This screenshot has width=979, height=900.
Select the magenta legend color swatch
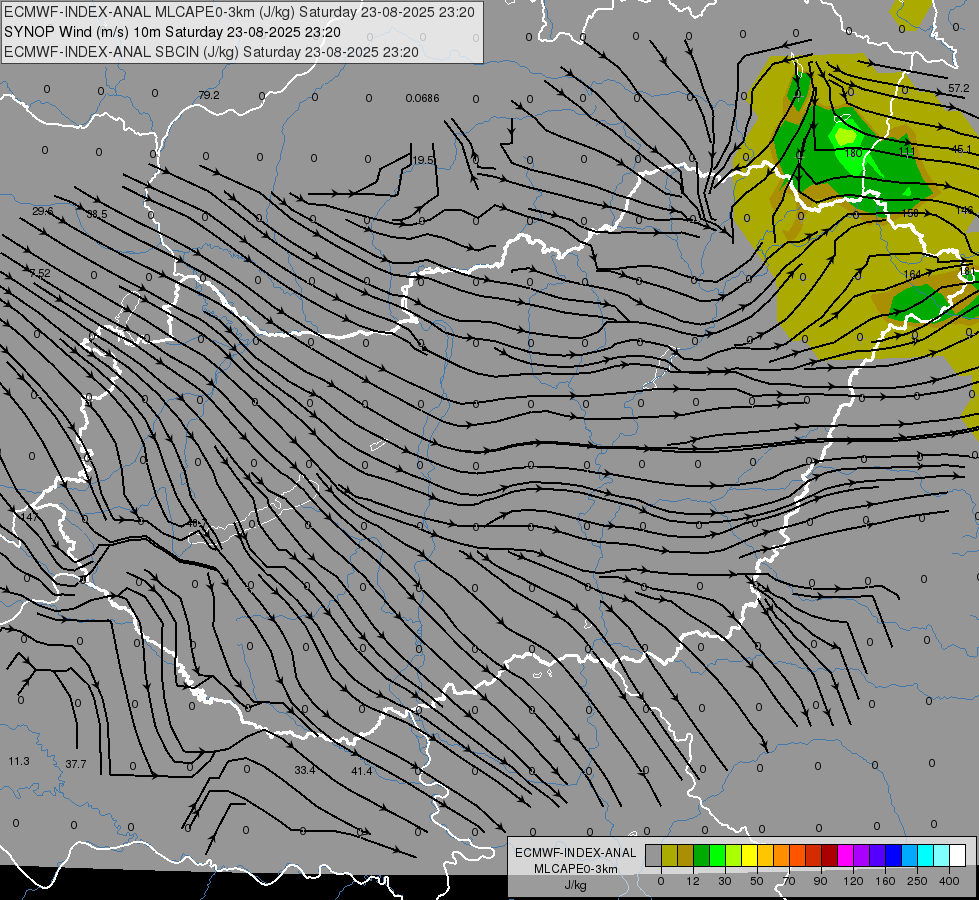pos(846,855)
